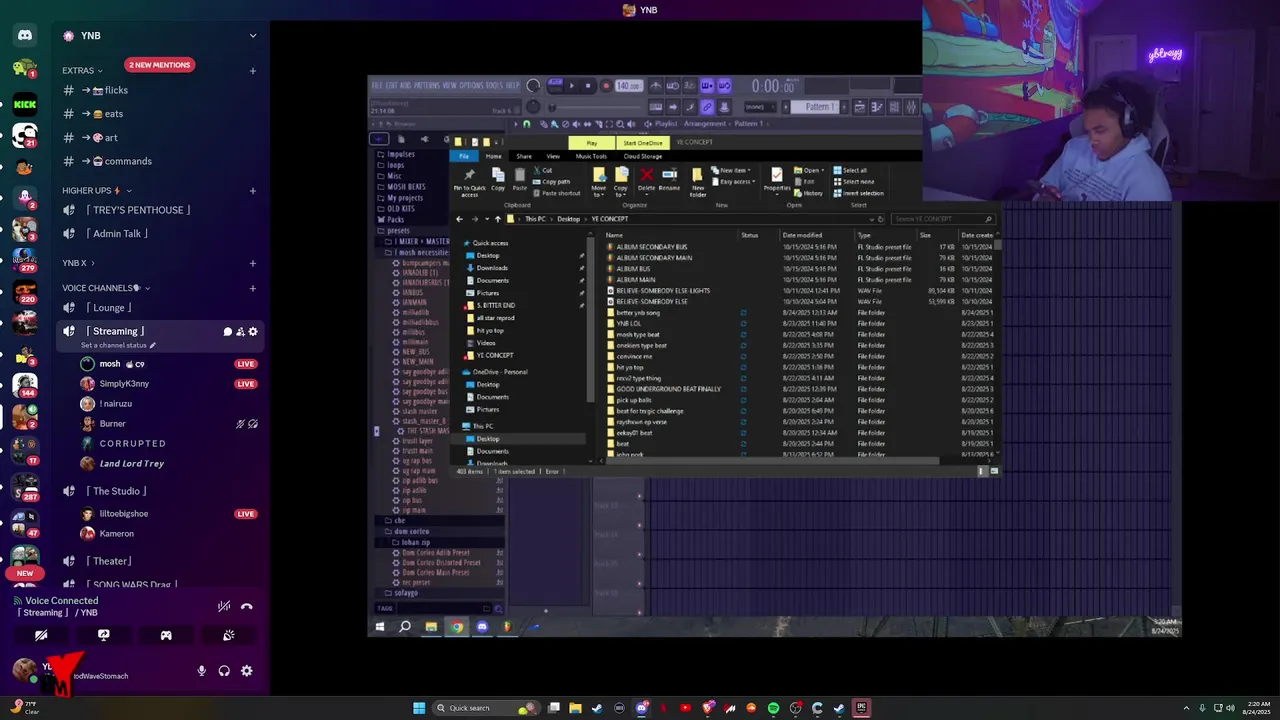Click New folder in streamed Explorer ribbon
Viewport: 1280px width, 720px height.
tap(697, 182)
